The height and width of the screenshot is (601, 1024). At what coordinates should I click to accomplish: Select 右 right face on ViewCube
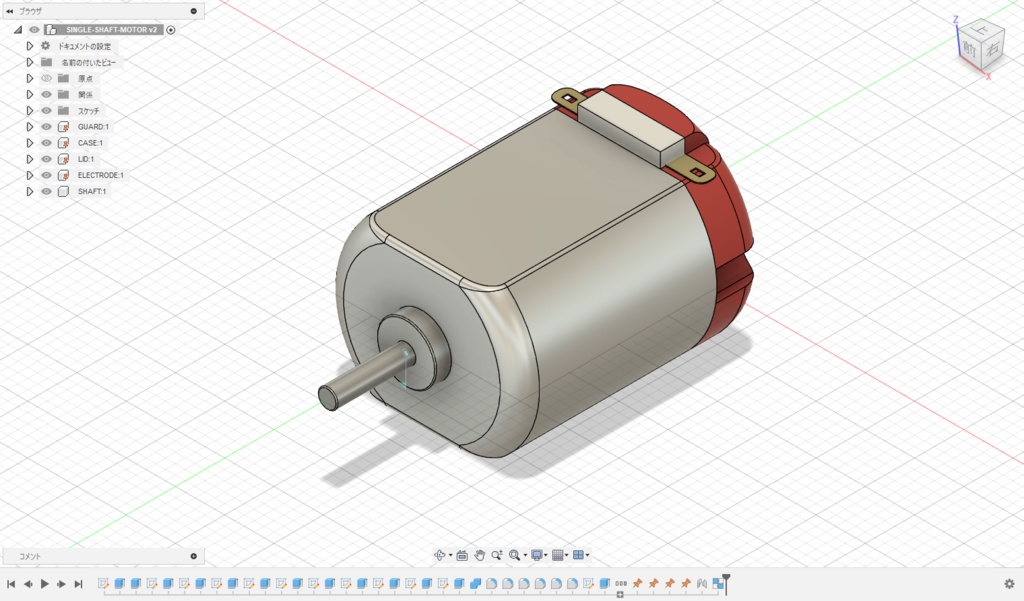click(993, 49)
